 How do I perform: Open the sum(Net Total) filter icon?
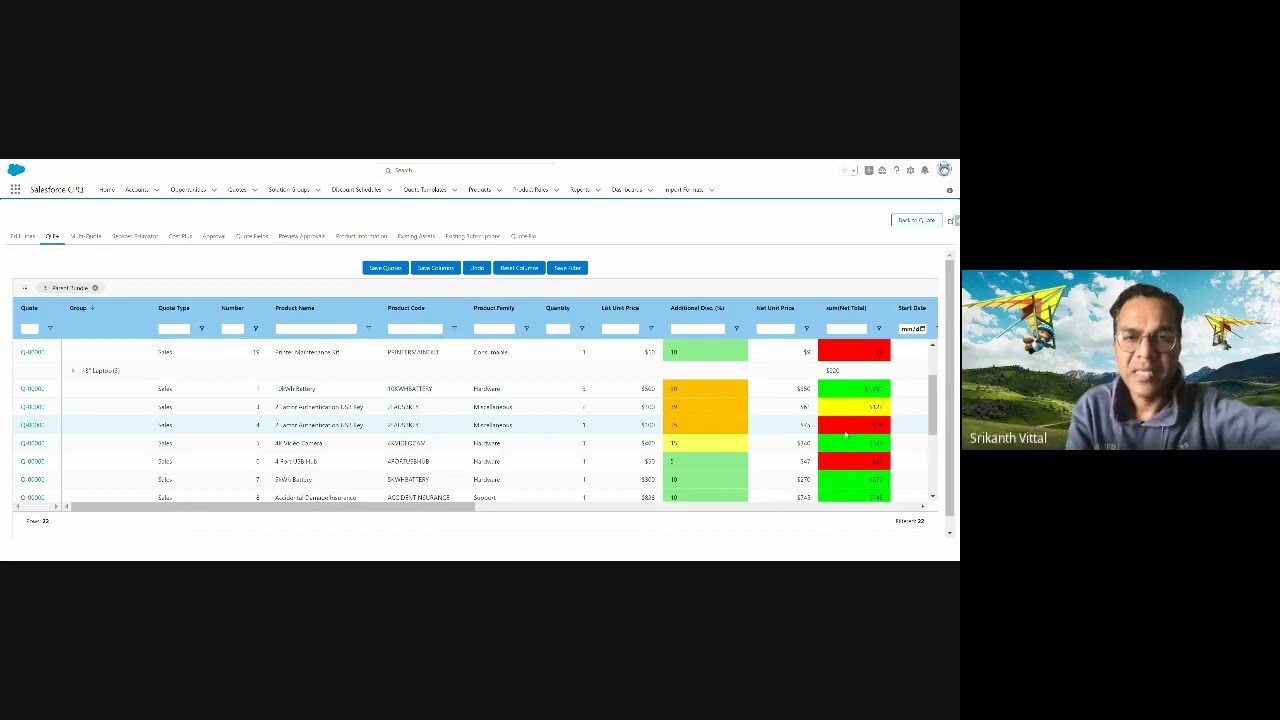coord(878,329)
